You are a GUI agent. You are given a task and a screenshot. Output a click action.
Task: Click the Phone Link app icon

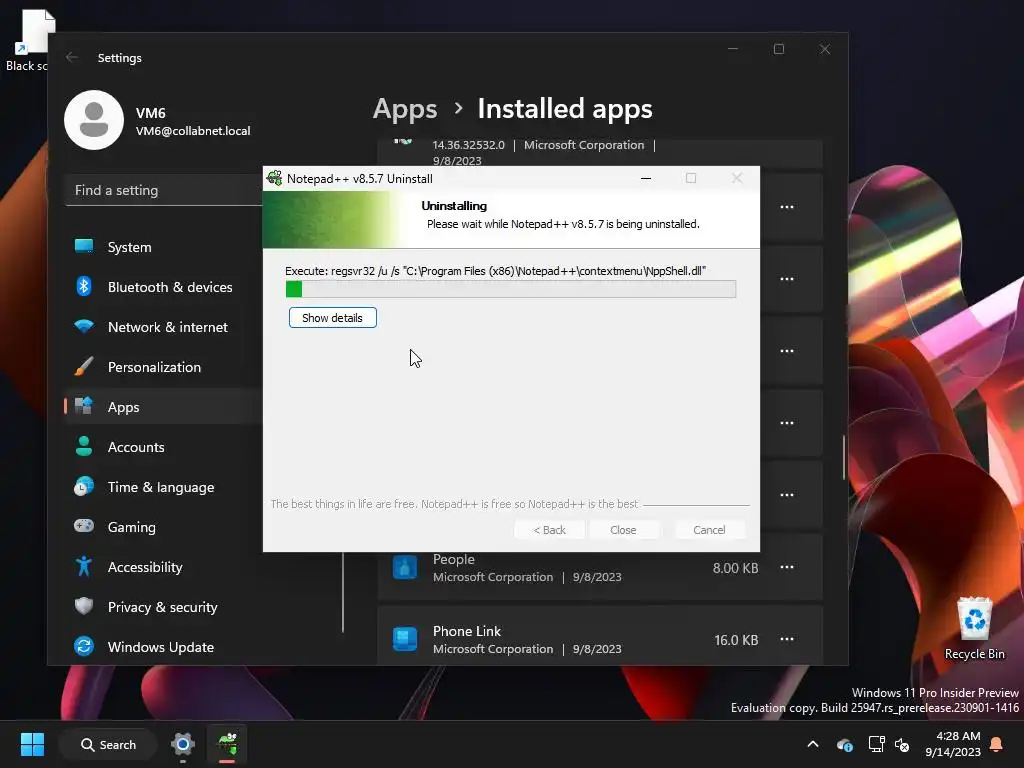[405, 639]
